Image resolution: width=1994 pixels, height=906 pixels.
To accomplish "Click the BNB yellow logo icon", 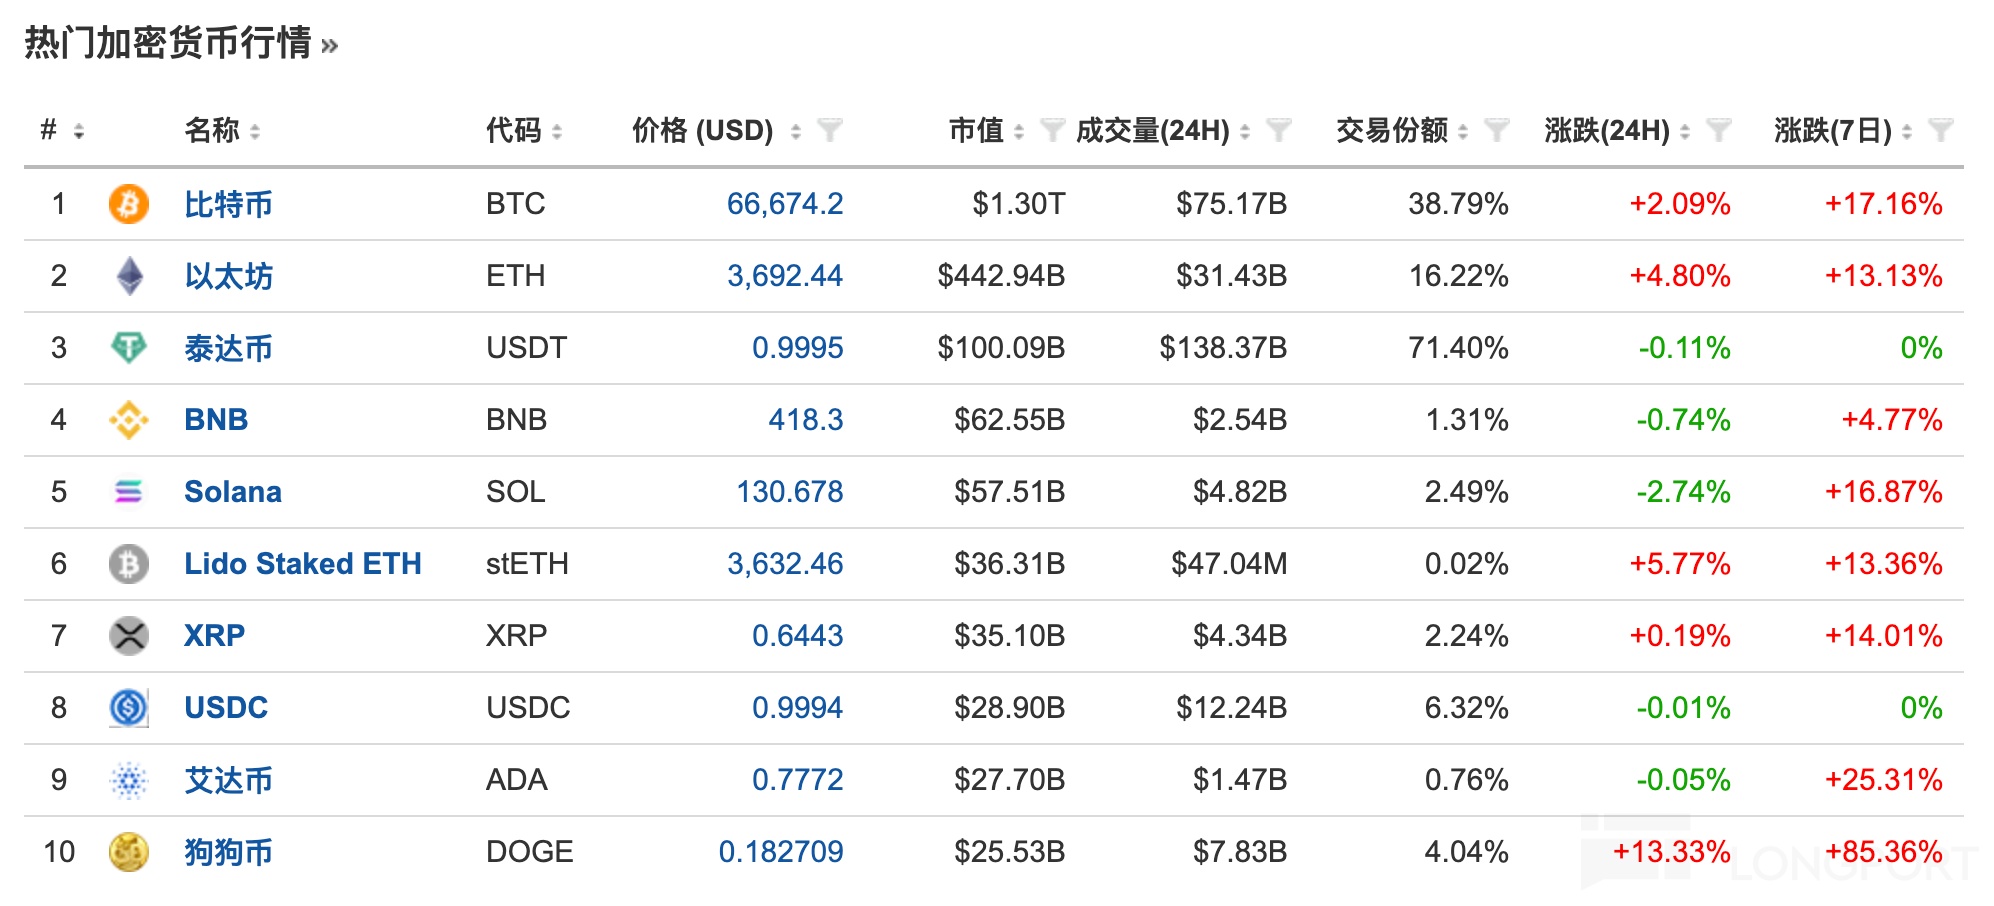I will point(128,420).
